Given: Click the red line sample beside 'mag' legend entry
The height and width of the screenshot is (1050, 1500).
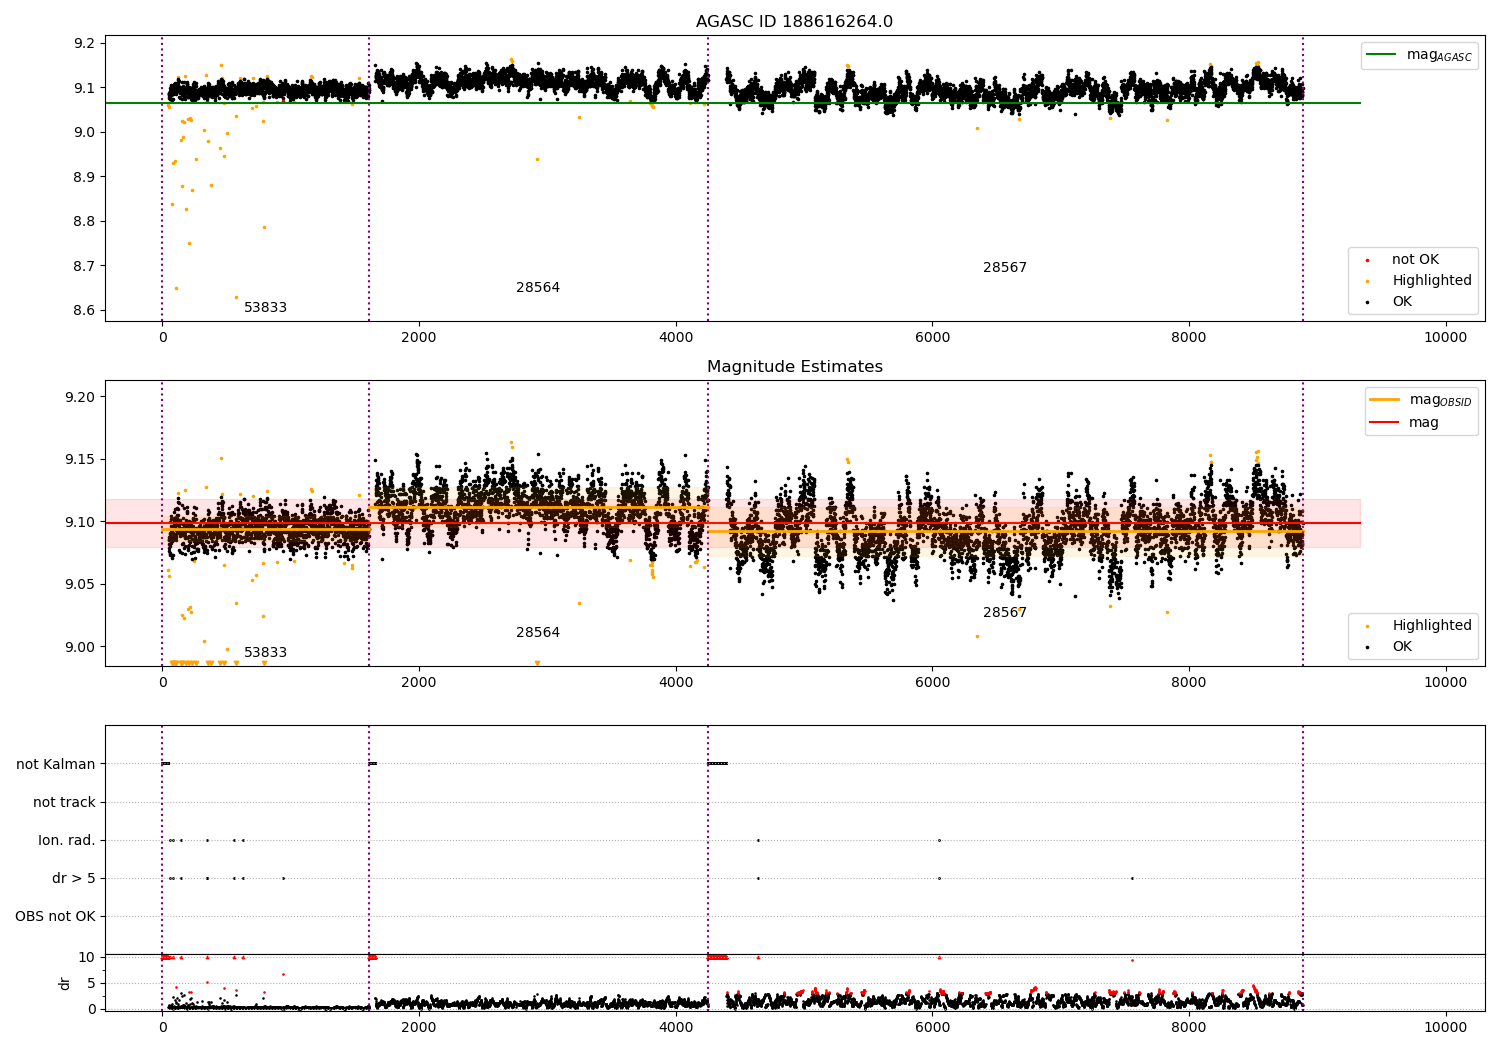Looking at the screenshot, I should click(1385, 422).
